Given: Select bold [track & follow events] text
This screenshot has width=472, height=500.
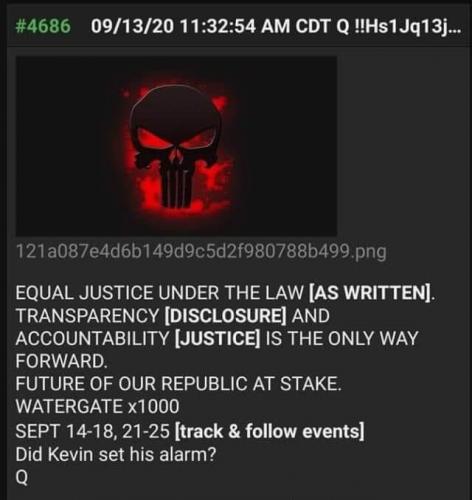Looking at the screenshot, I should tap(269, 431).
